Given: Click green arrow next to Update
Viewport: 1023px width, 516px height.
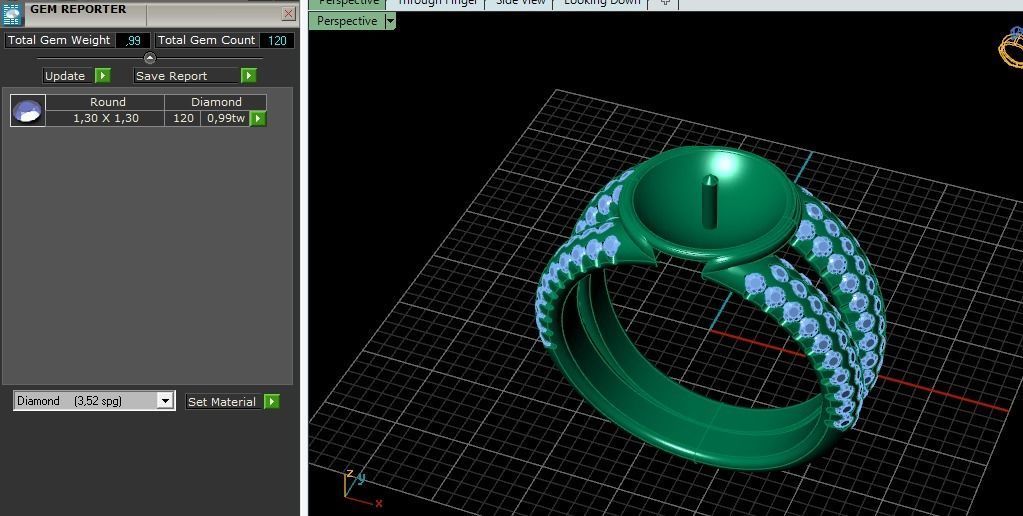Looking at the screenshot, I should click(102, 76).
